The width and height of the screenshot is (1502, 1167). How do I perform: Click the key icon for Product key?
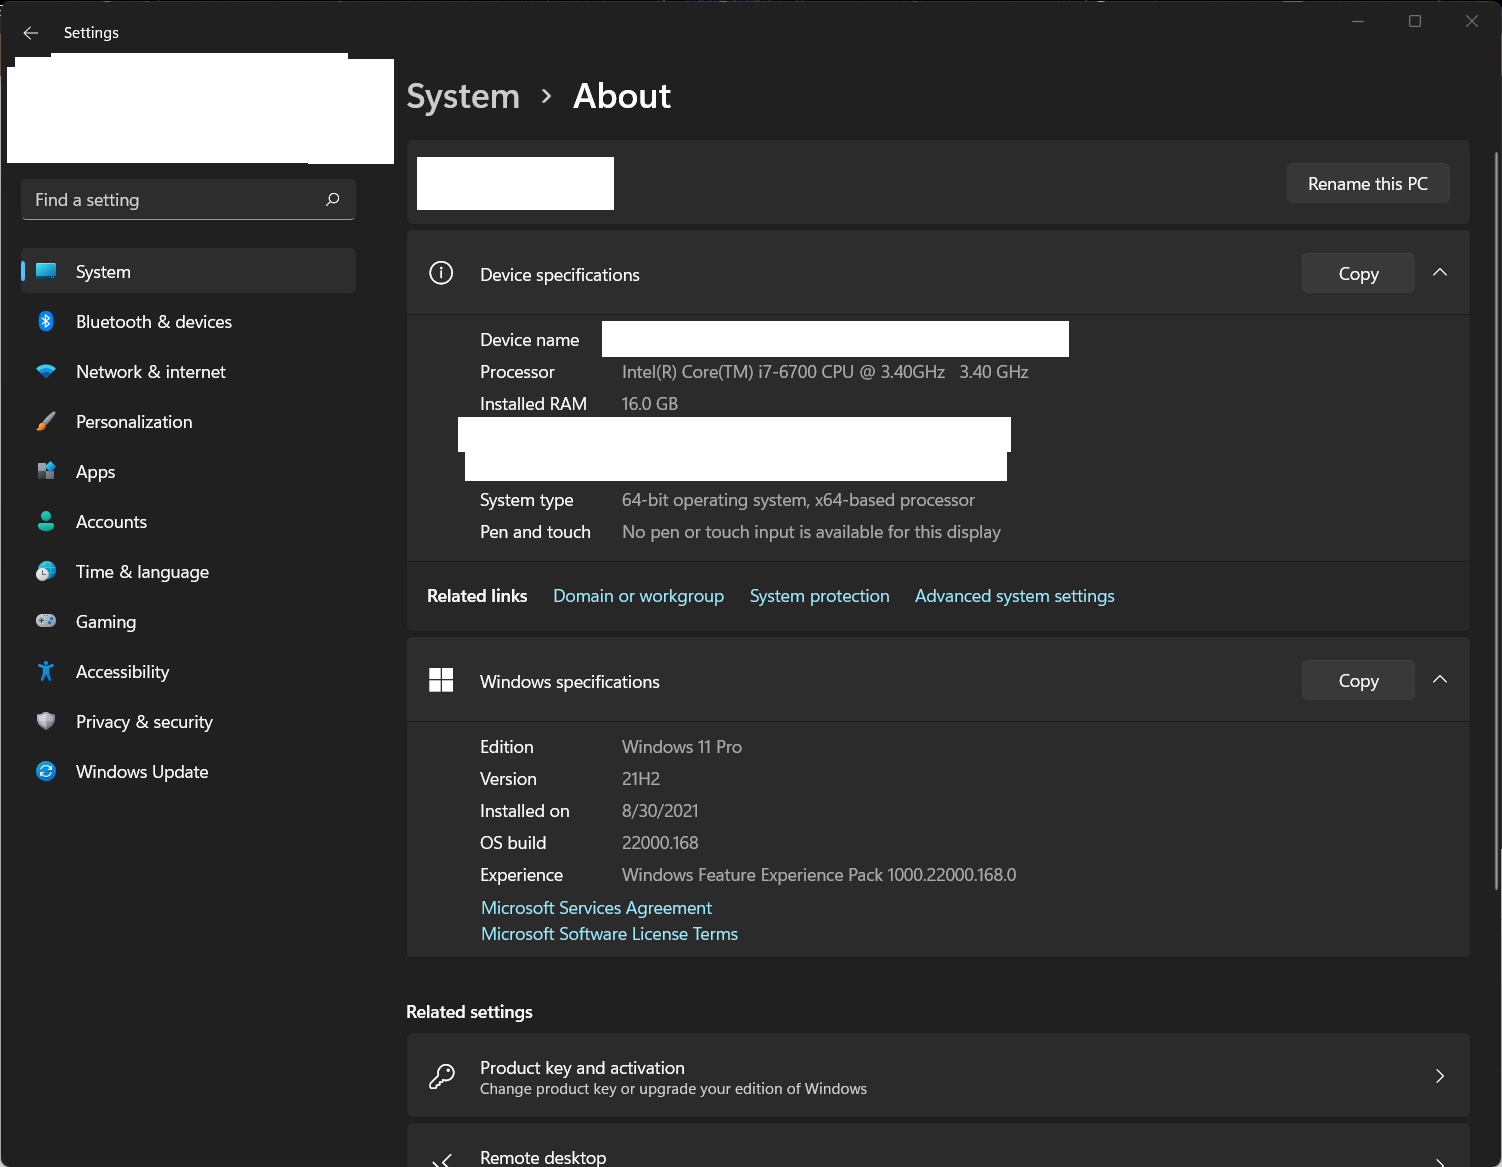441,1076
